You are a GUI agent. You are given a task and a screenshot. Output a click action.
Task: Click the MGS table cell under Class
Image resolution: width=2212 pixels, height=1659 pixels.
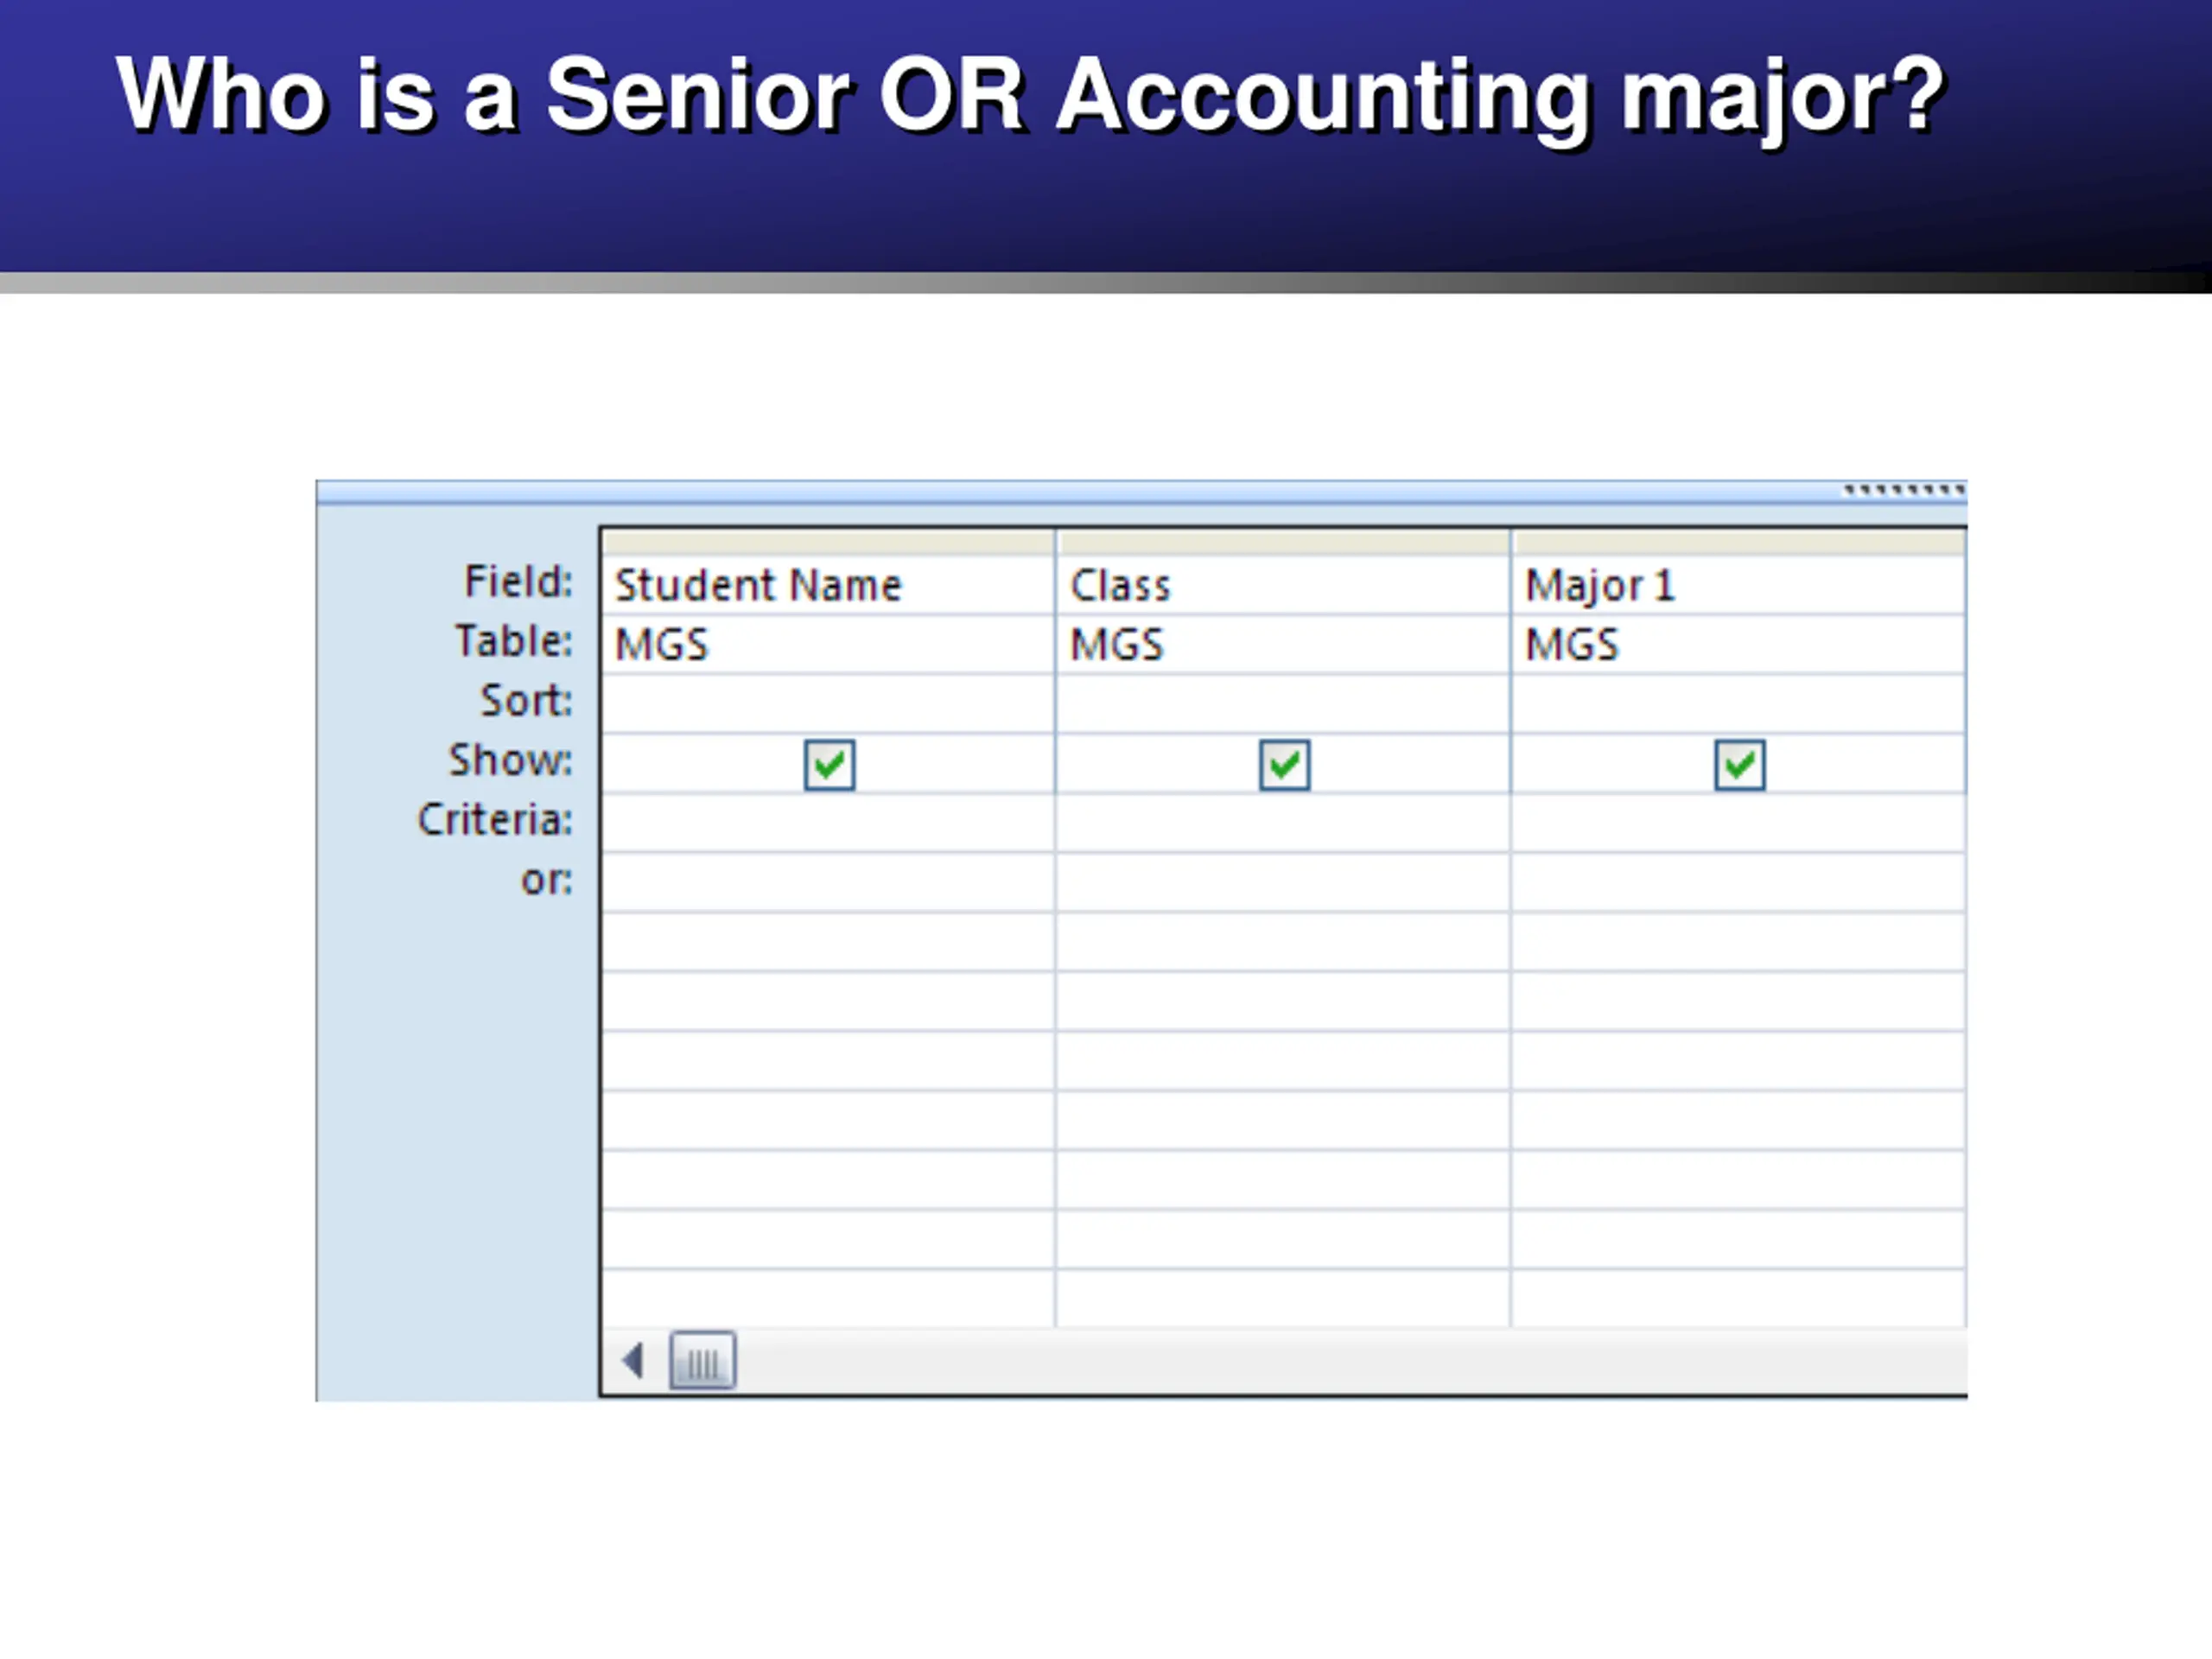coord(1282,644)
